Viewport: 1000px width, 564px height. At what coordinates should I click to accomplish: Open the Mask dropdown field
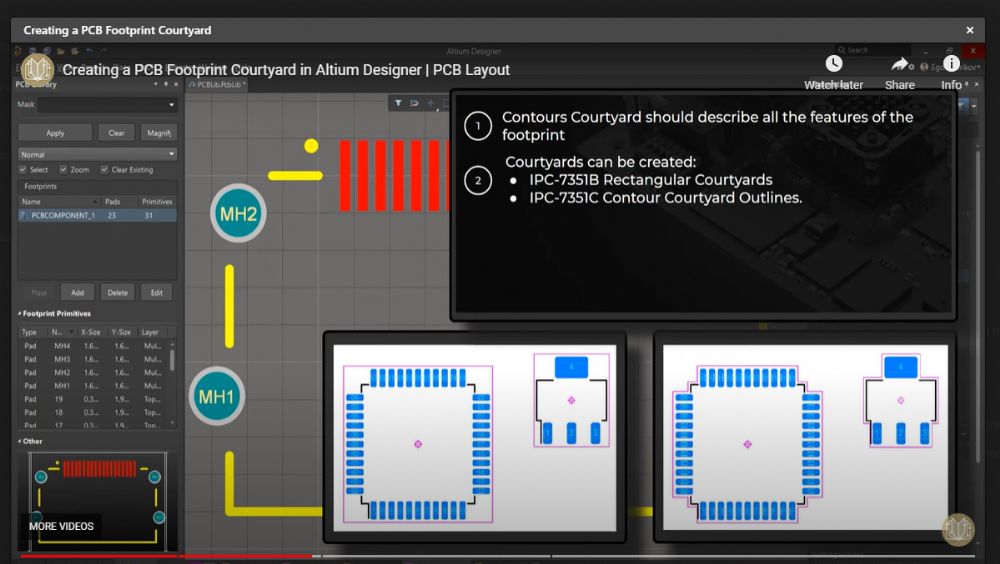tap(107, 105)
